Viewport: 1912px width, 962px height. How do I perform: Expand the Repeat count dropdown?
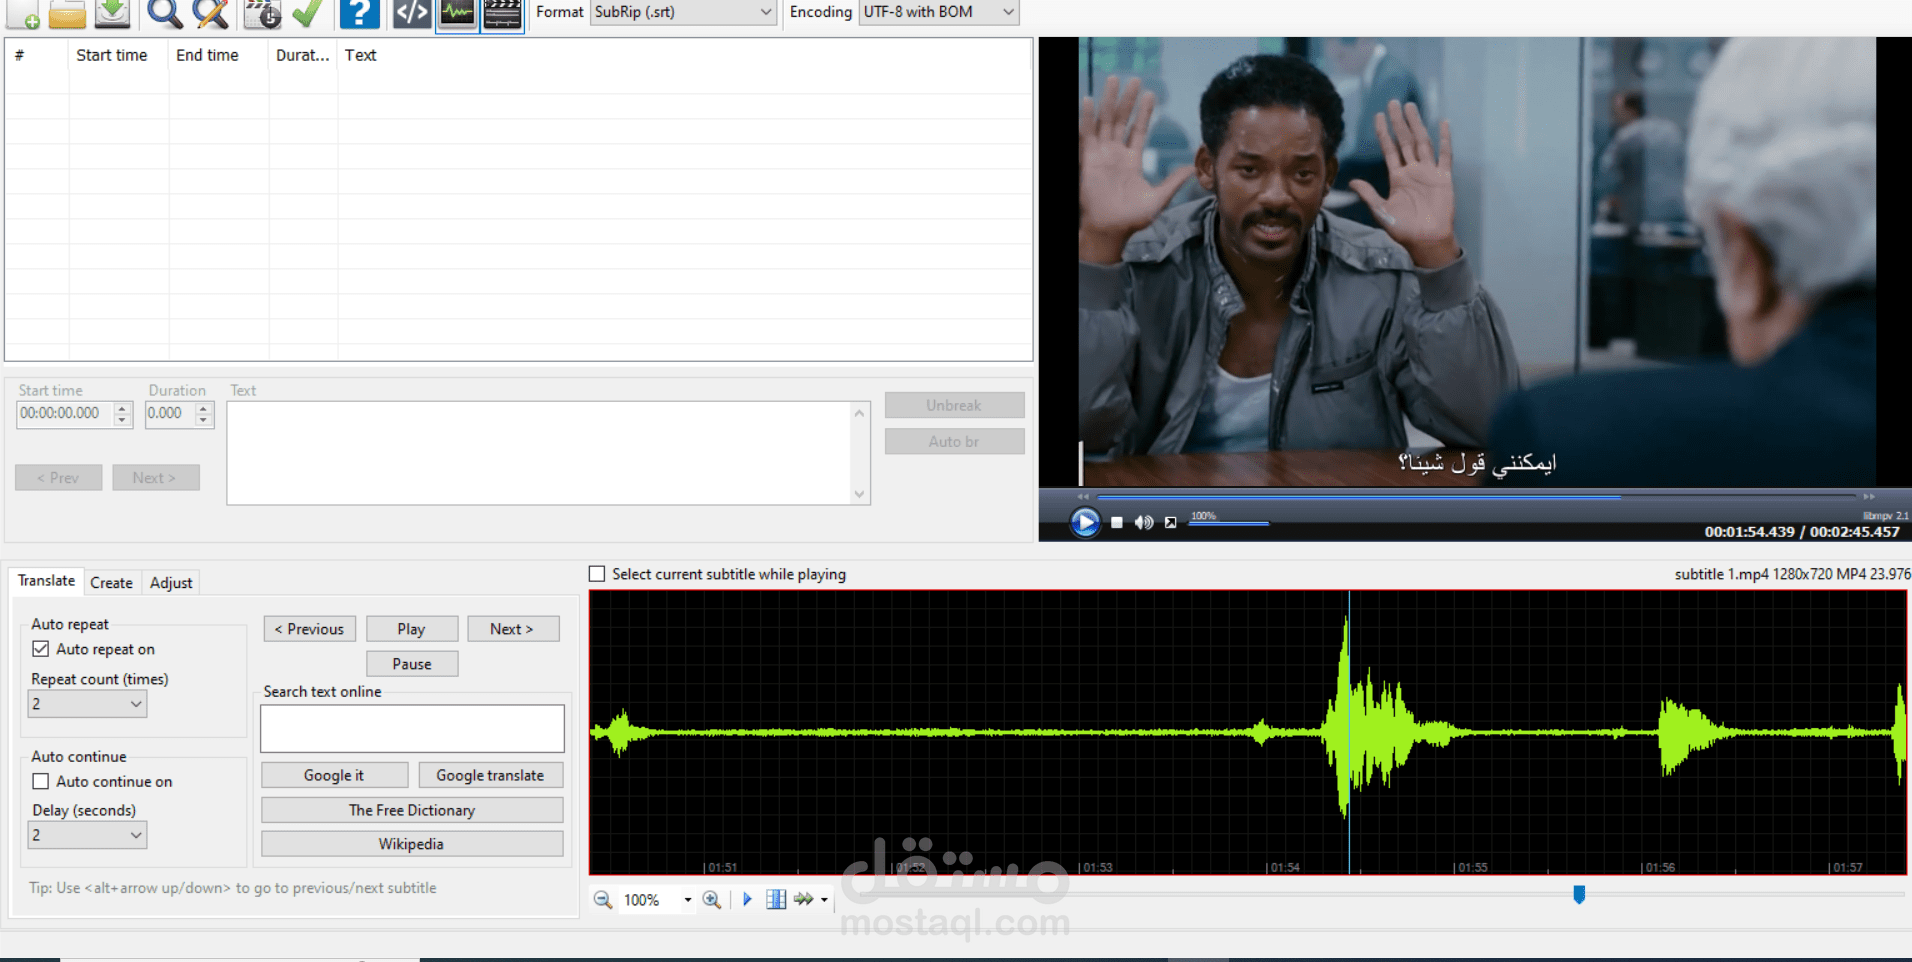(87, 704)
